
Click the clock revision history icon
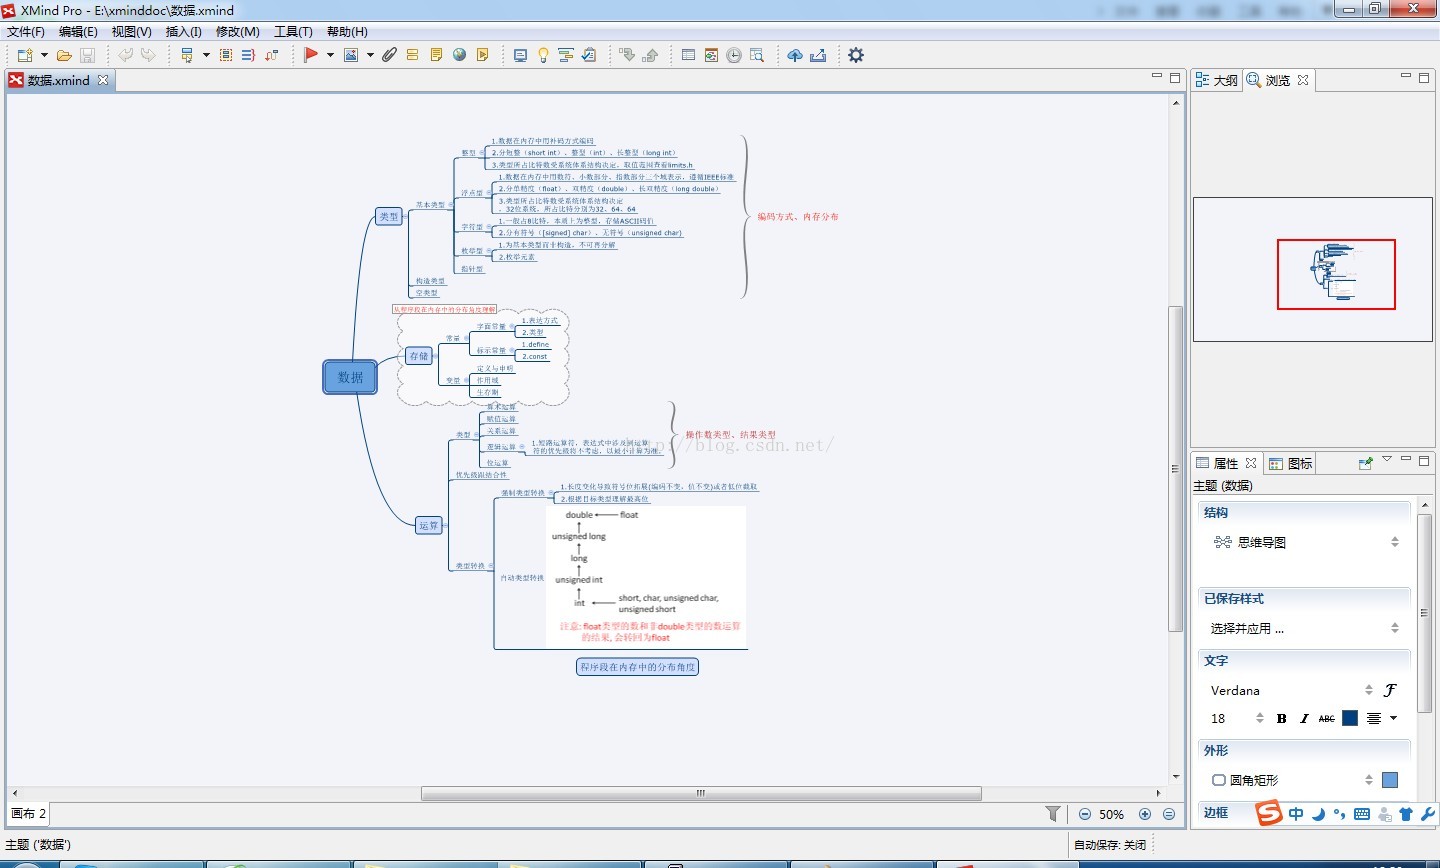pyautogui.click(x=734, y=55)
